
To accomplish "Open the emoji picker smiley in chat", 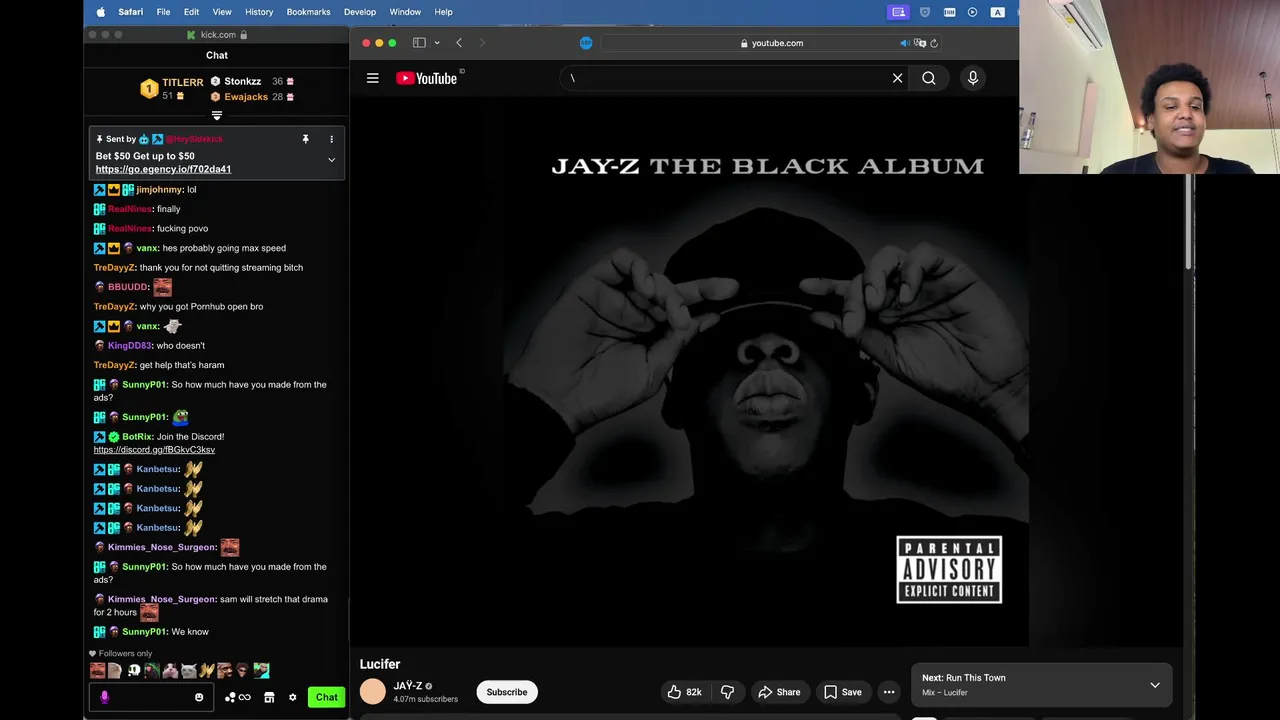I will pos(199,697).
